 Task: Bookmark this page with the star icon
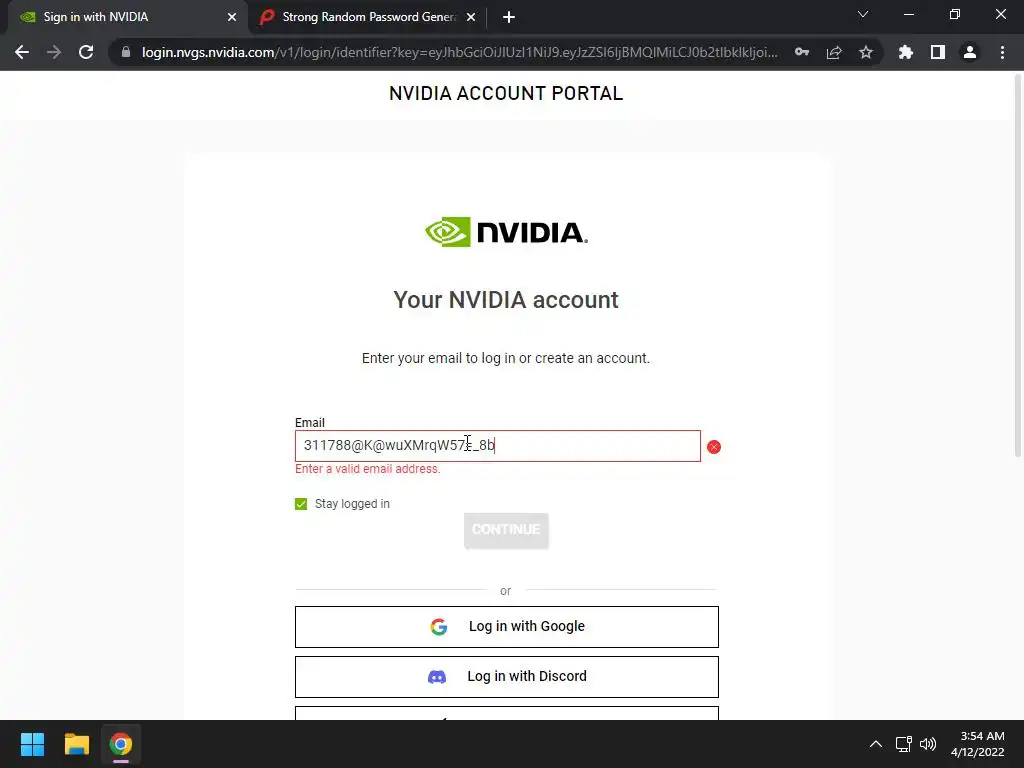(866, 52)
